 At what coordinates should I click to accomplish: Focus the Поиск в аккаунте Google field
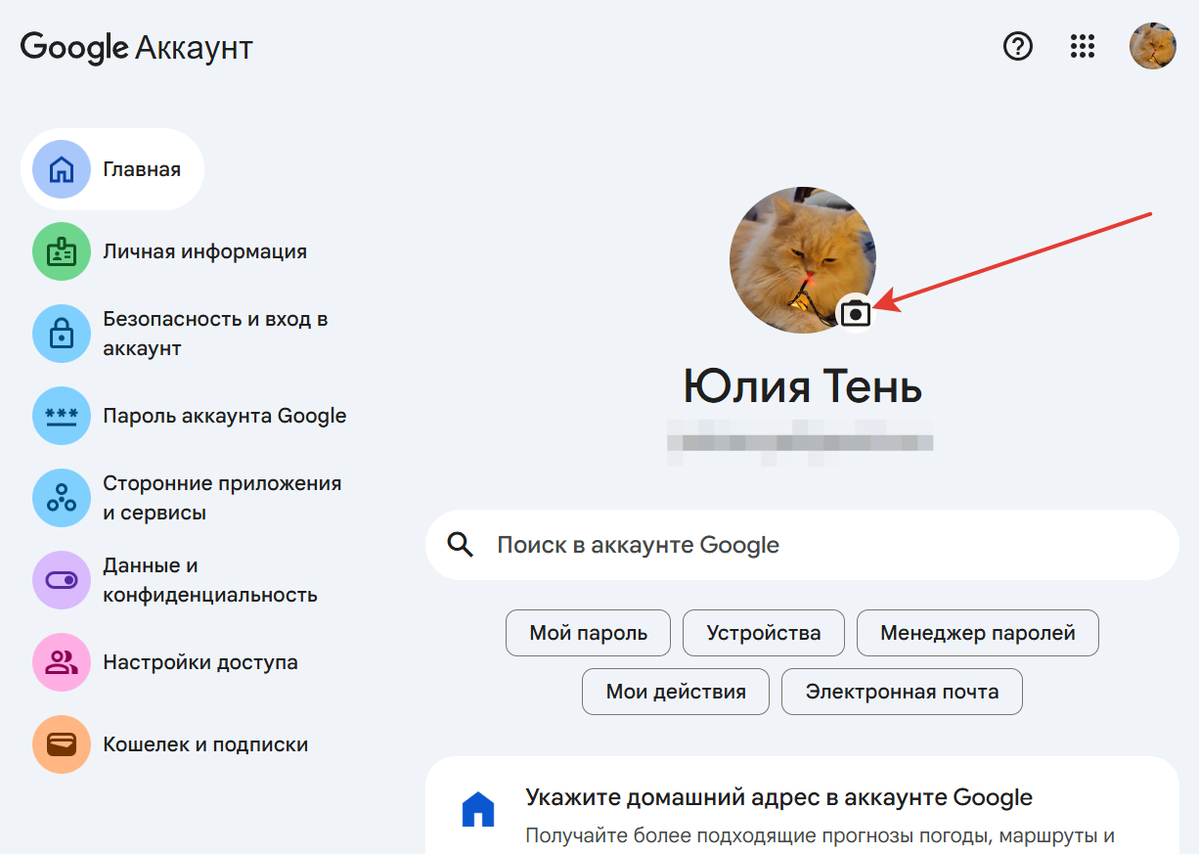click(x=800, y=545)
